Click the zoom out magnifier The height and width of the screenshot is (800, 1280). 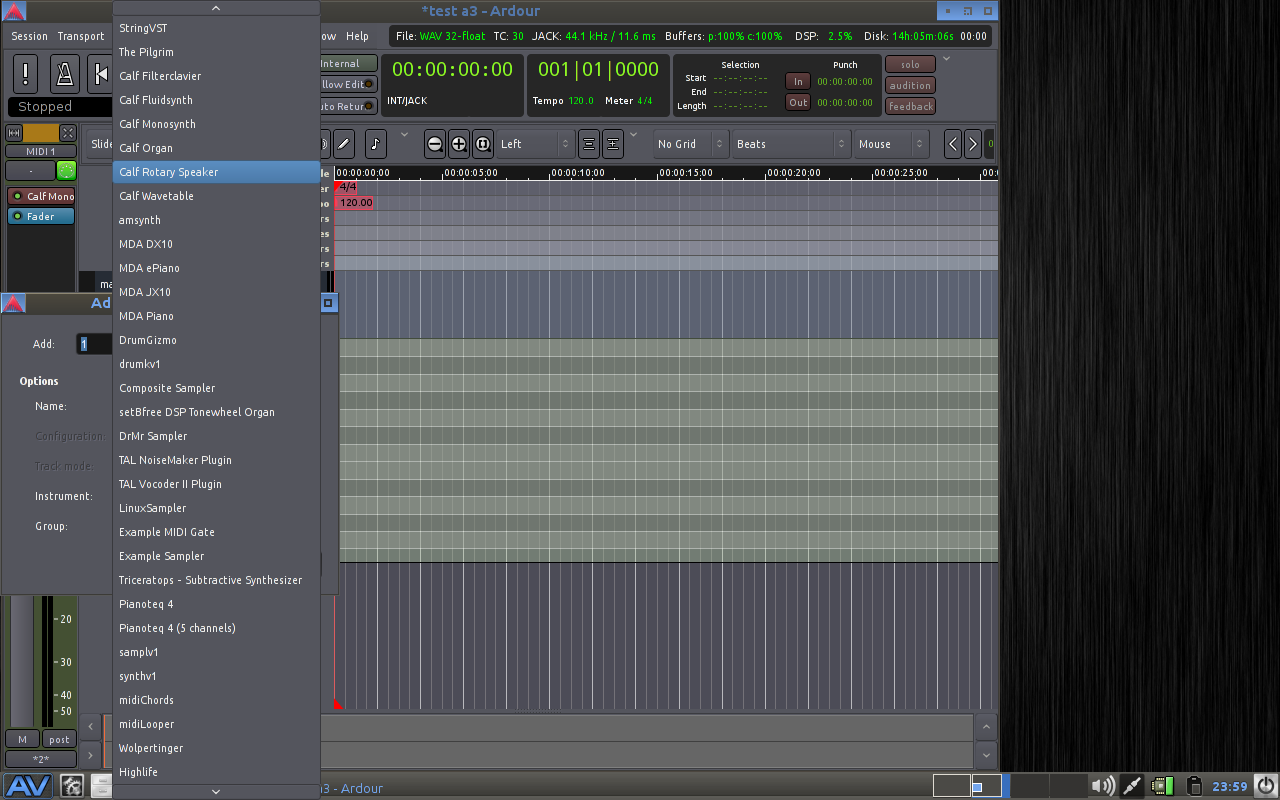coord(435,144)
